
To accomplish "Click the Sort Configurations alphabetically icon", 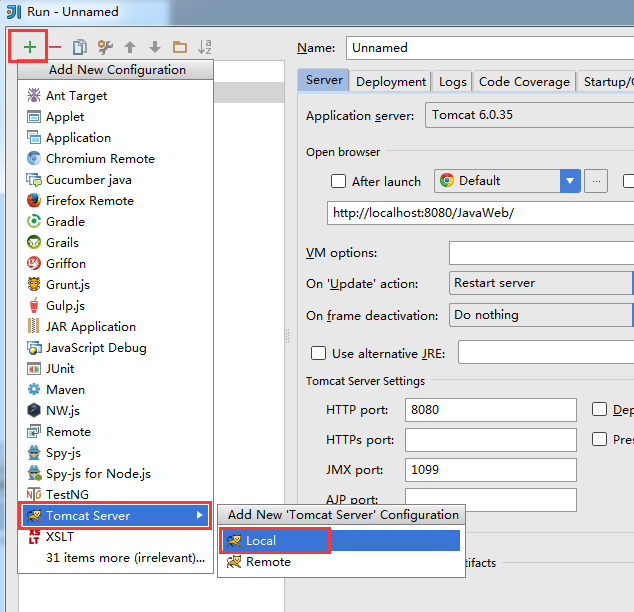I will (205, 47).
